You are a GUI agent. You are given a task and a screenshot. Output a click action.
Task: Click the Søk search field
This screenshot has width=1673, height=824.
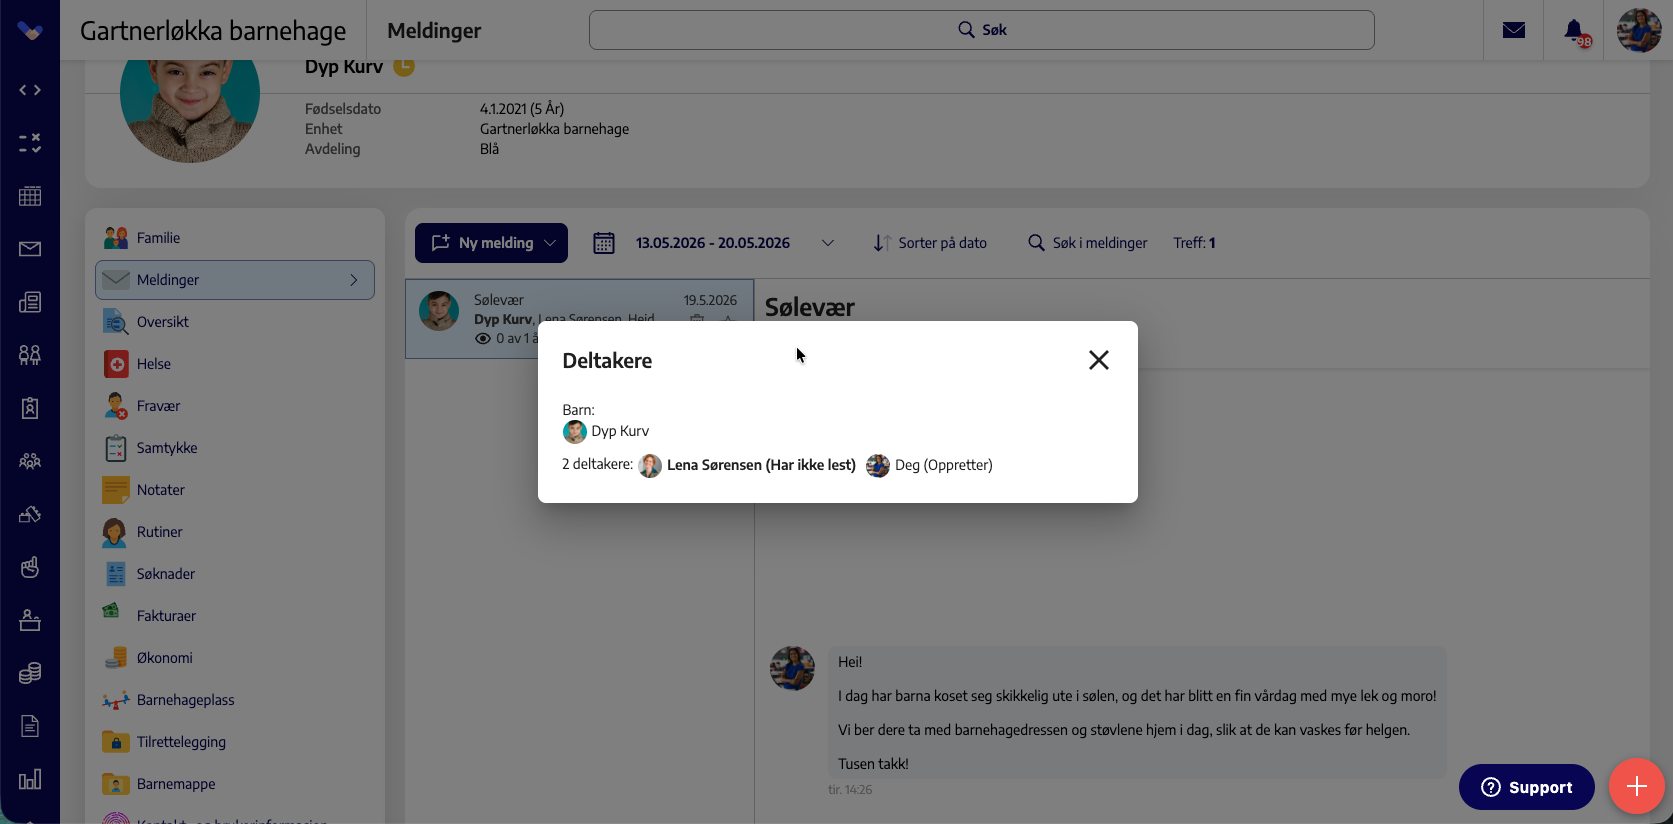point(981,30)
